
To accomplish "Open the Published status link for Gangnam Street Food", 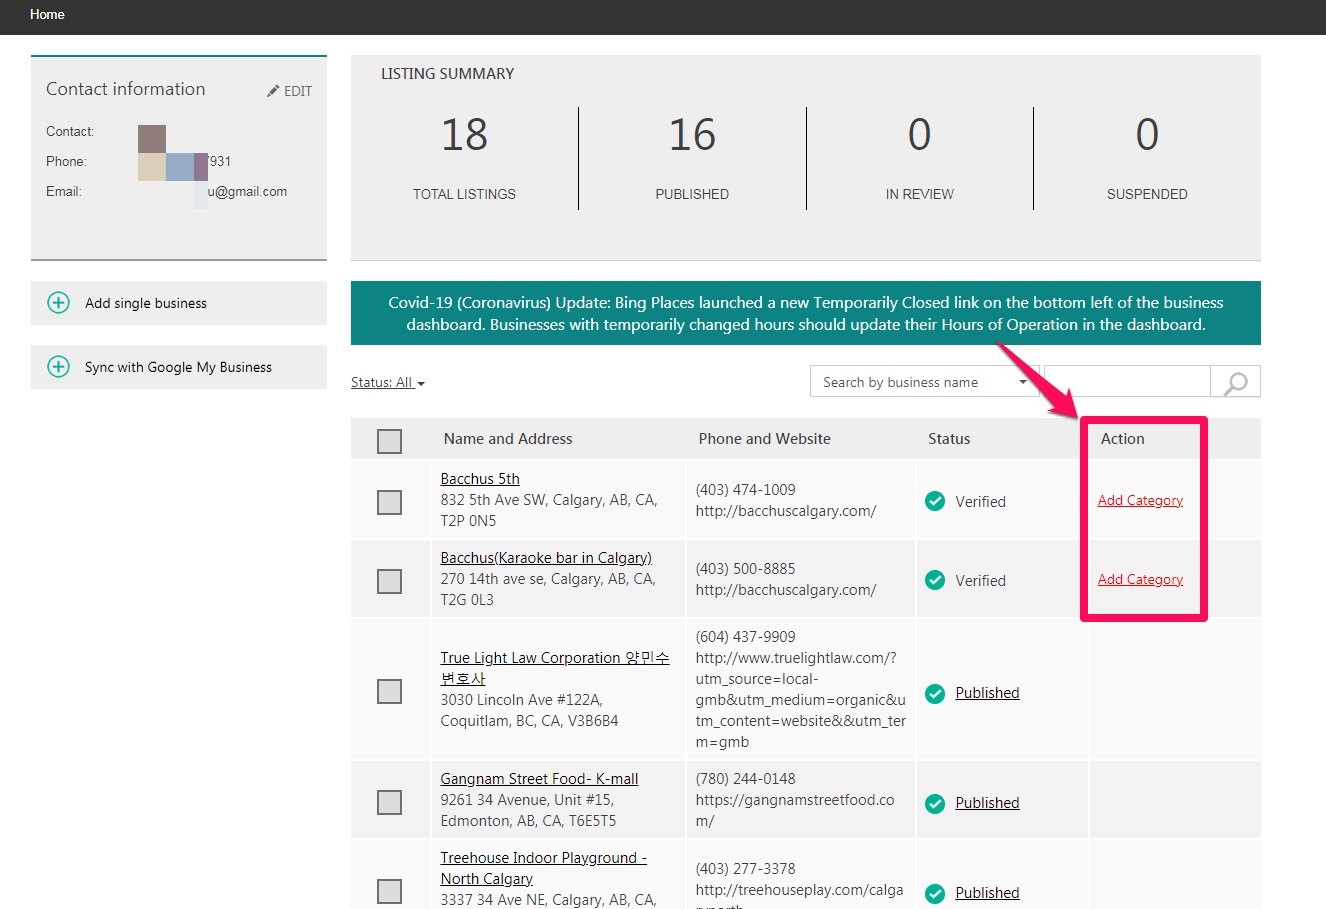I will tap(987, 803).
